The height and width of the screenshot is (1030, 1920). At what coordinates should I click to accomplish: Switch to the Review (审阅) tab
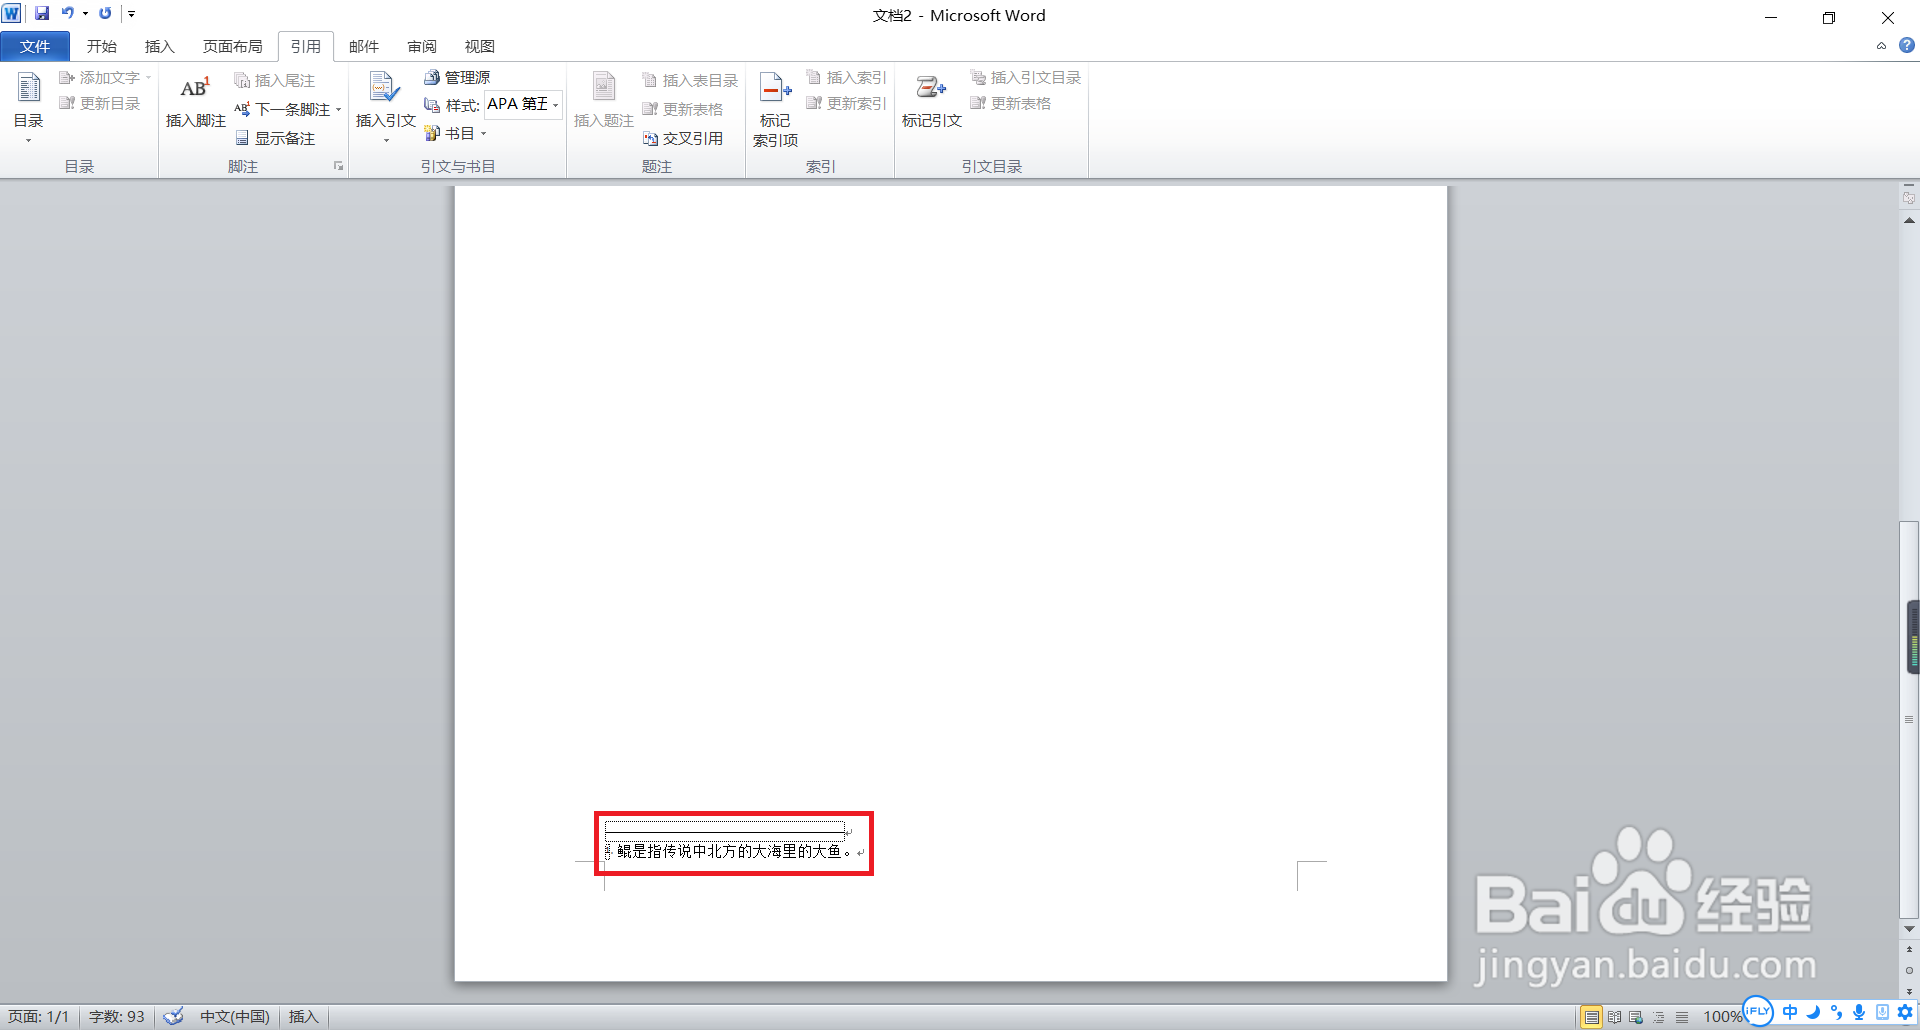[x=422, y=46]
